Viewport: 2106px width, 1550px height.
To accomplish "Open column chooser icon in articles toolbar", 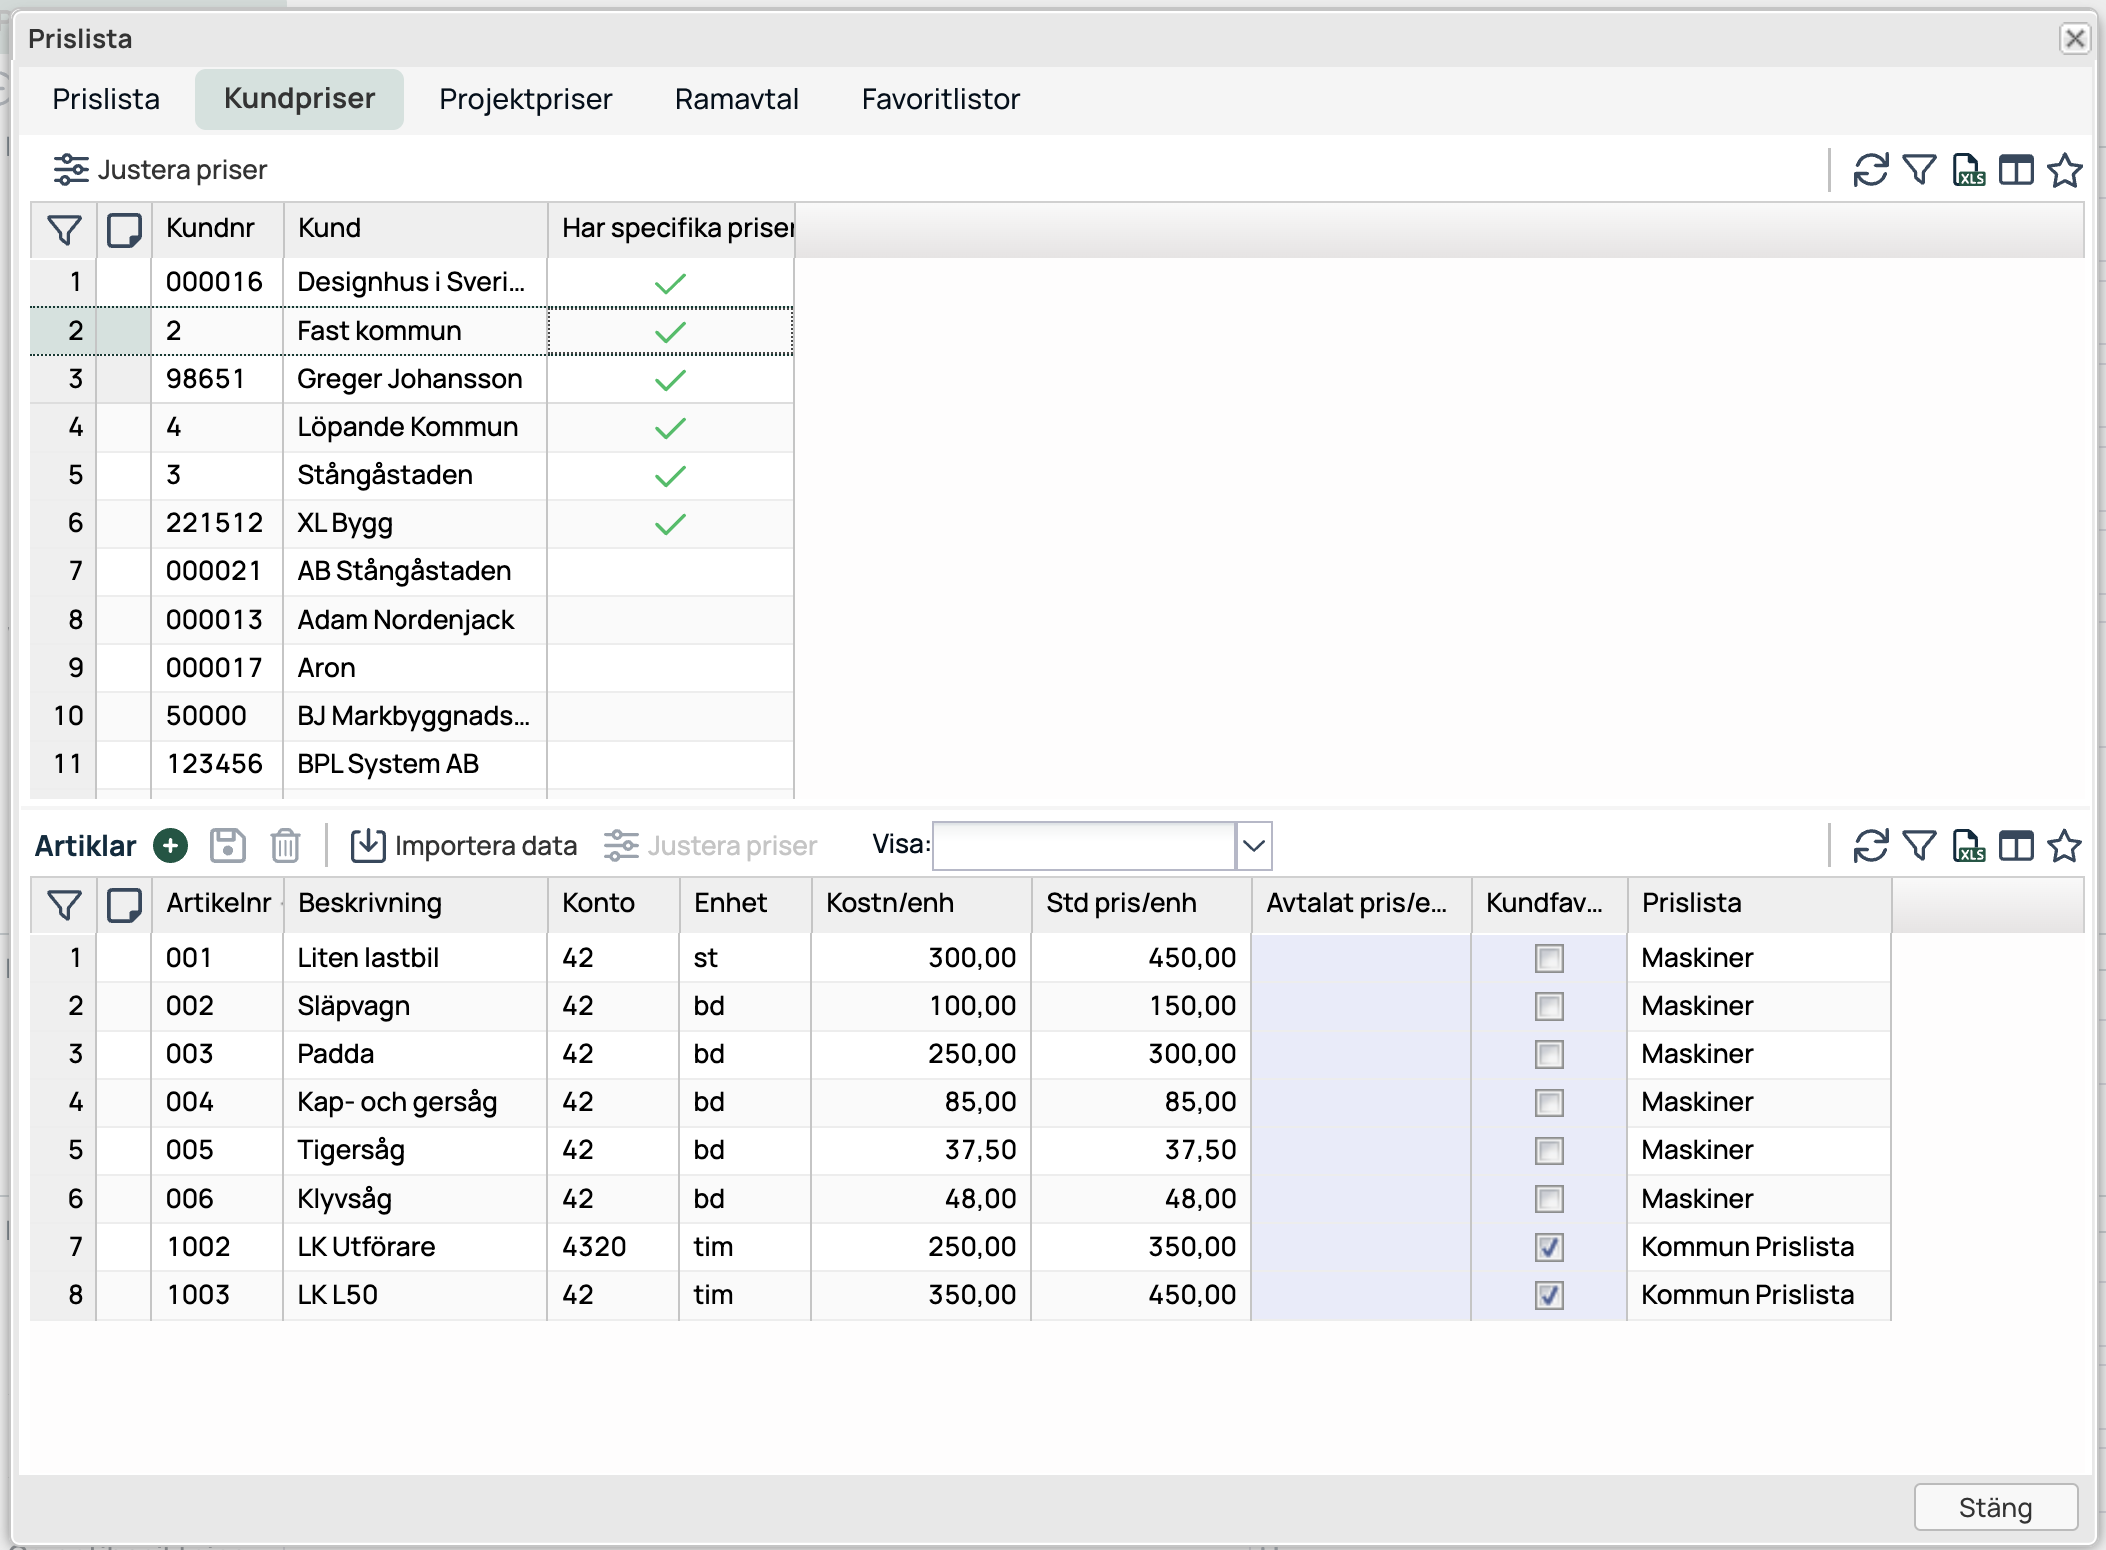I will [x=2016, y=846].
